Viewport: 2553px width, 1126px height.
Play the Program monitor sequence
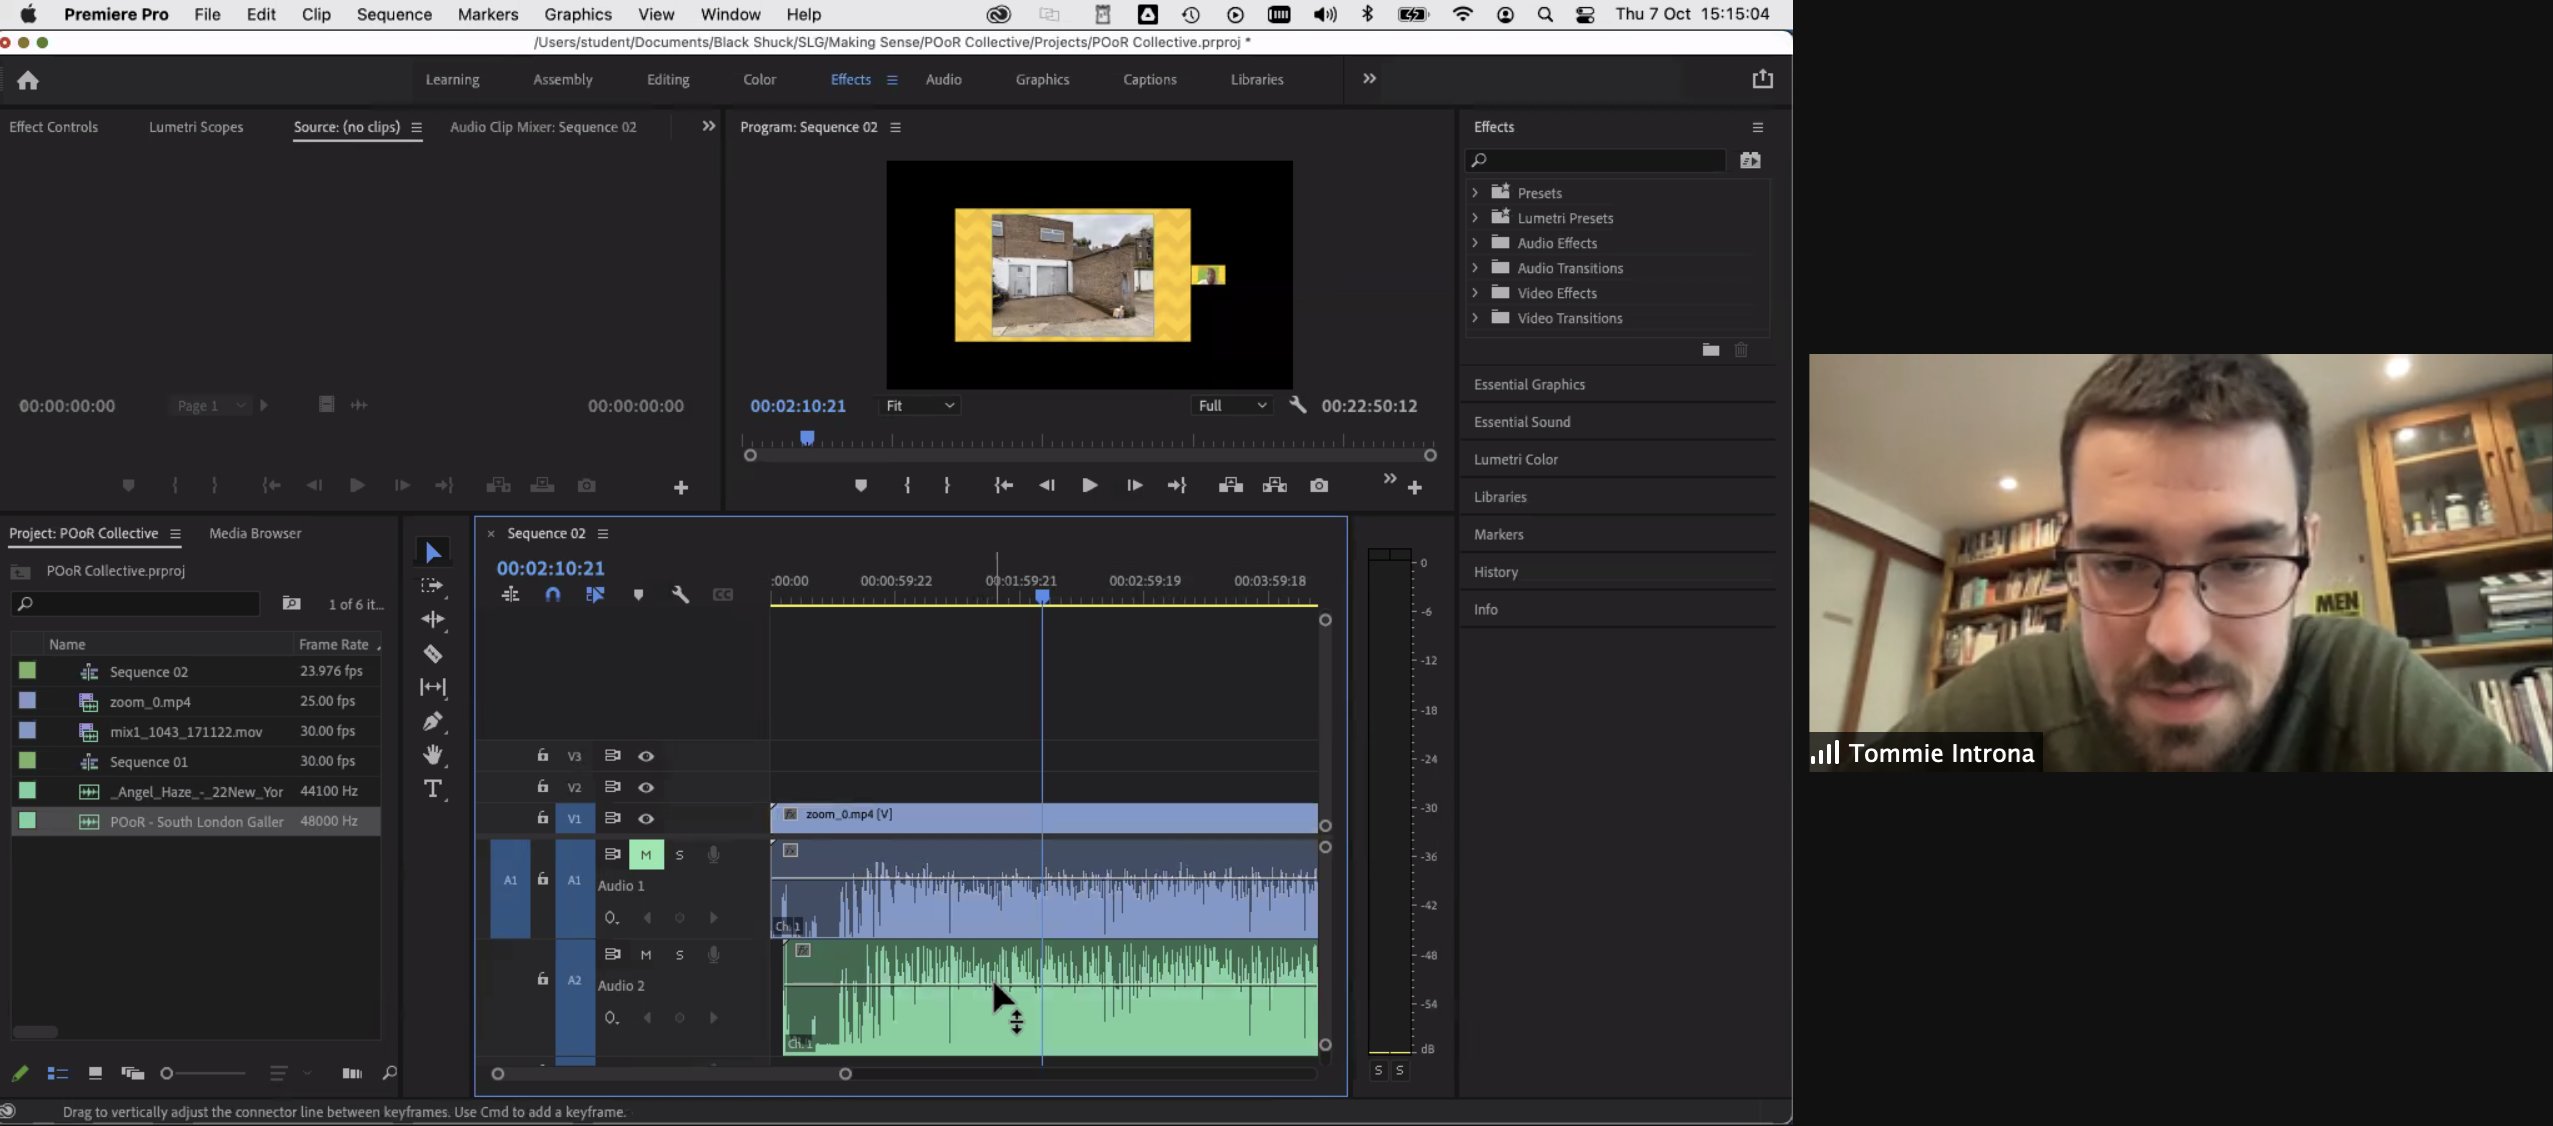(x=1089, y=485)
